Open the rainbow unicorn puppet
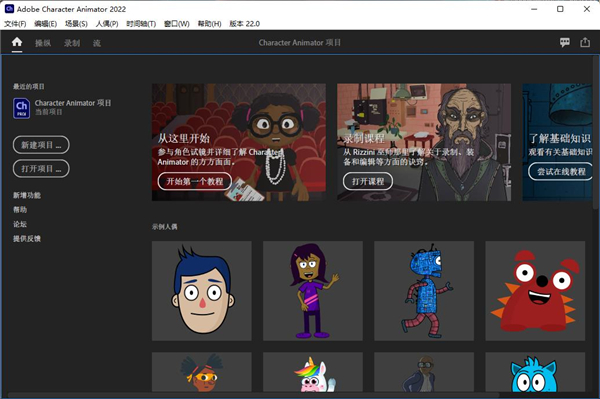 (313, 372)
